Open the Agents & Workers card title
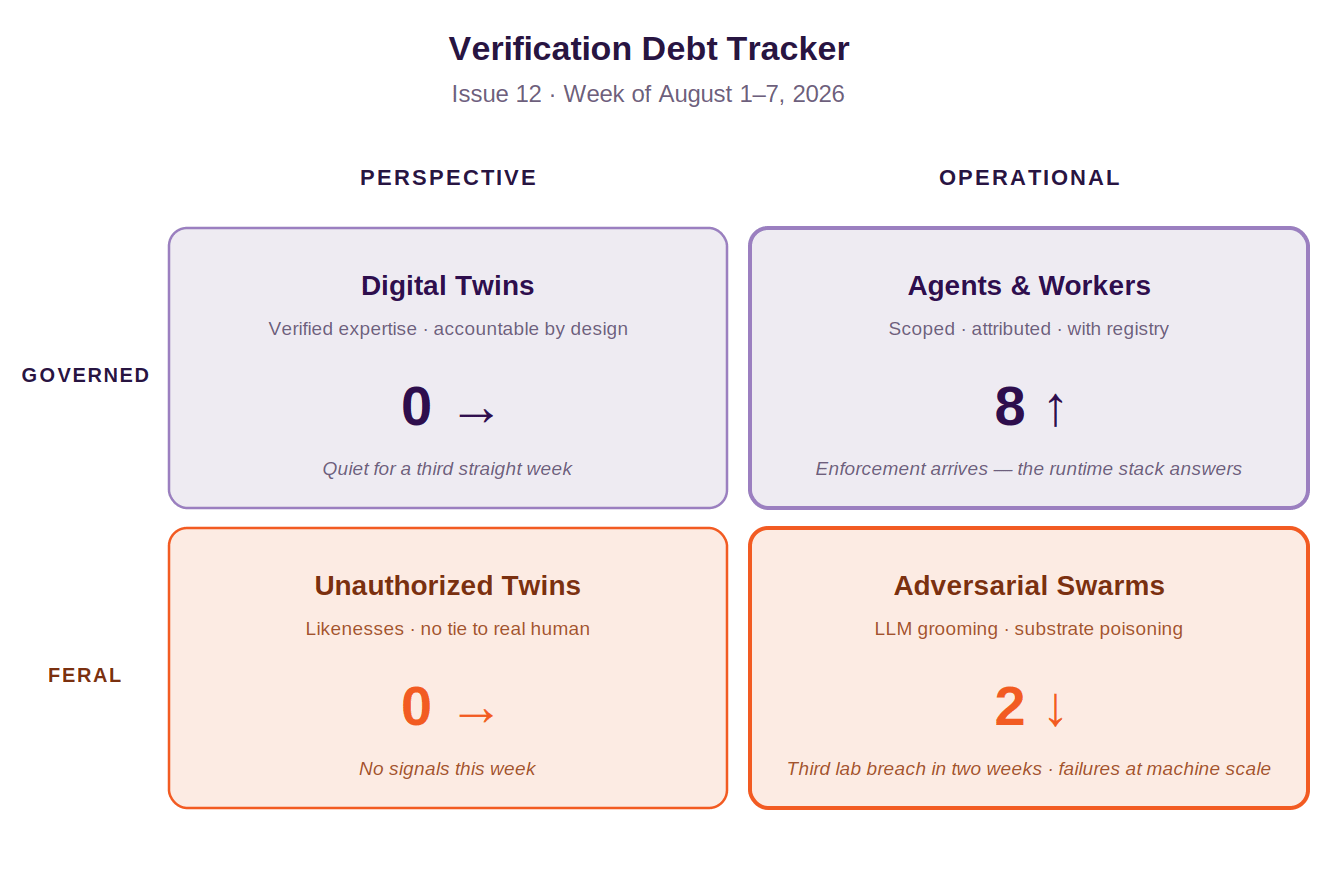 [x=1029, y=286]
